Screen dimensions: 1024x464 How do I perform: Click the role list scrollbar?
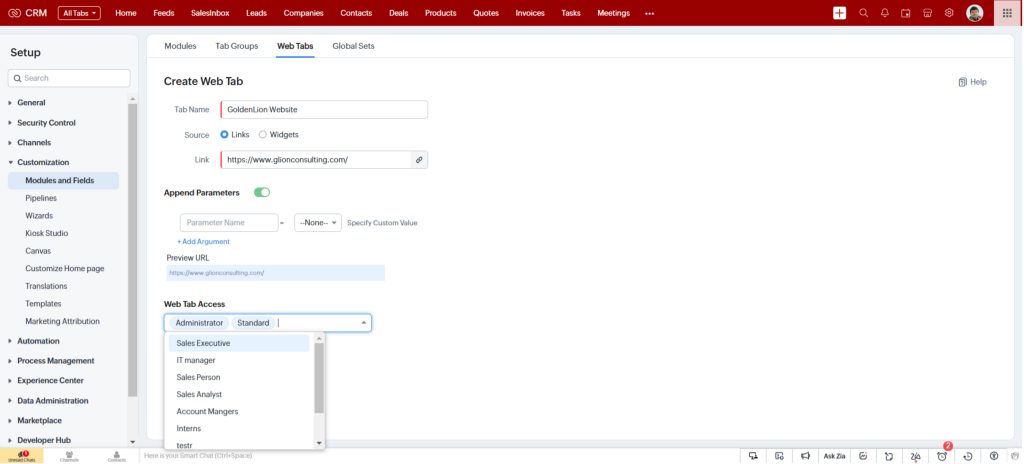pyautogui.click(x=319, y=378)
